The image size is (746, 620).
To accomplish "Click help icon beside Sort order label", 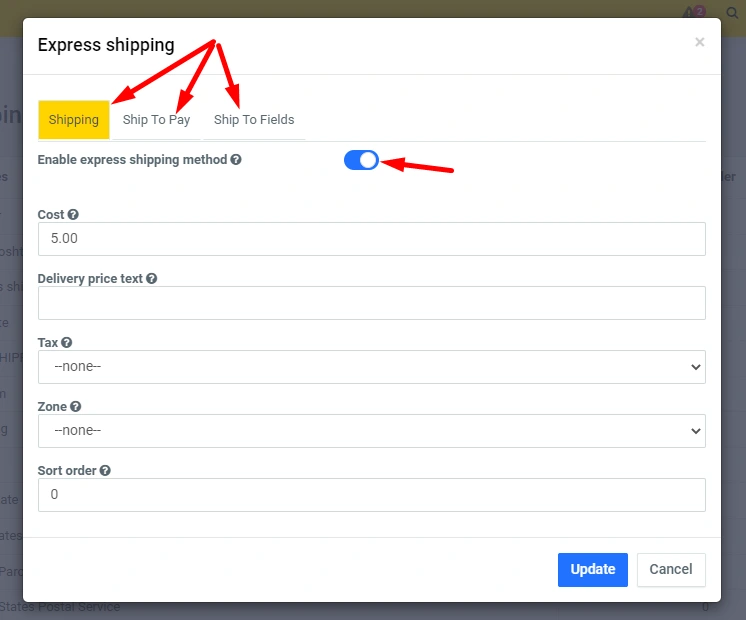I will click(105, 470).
